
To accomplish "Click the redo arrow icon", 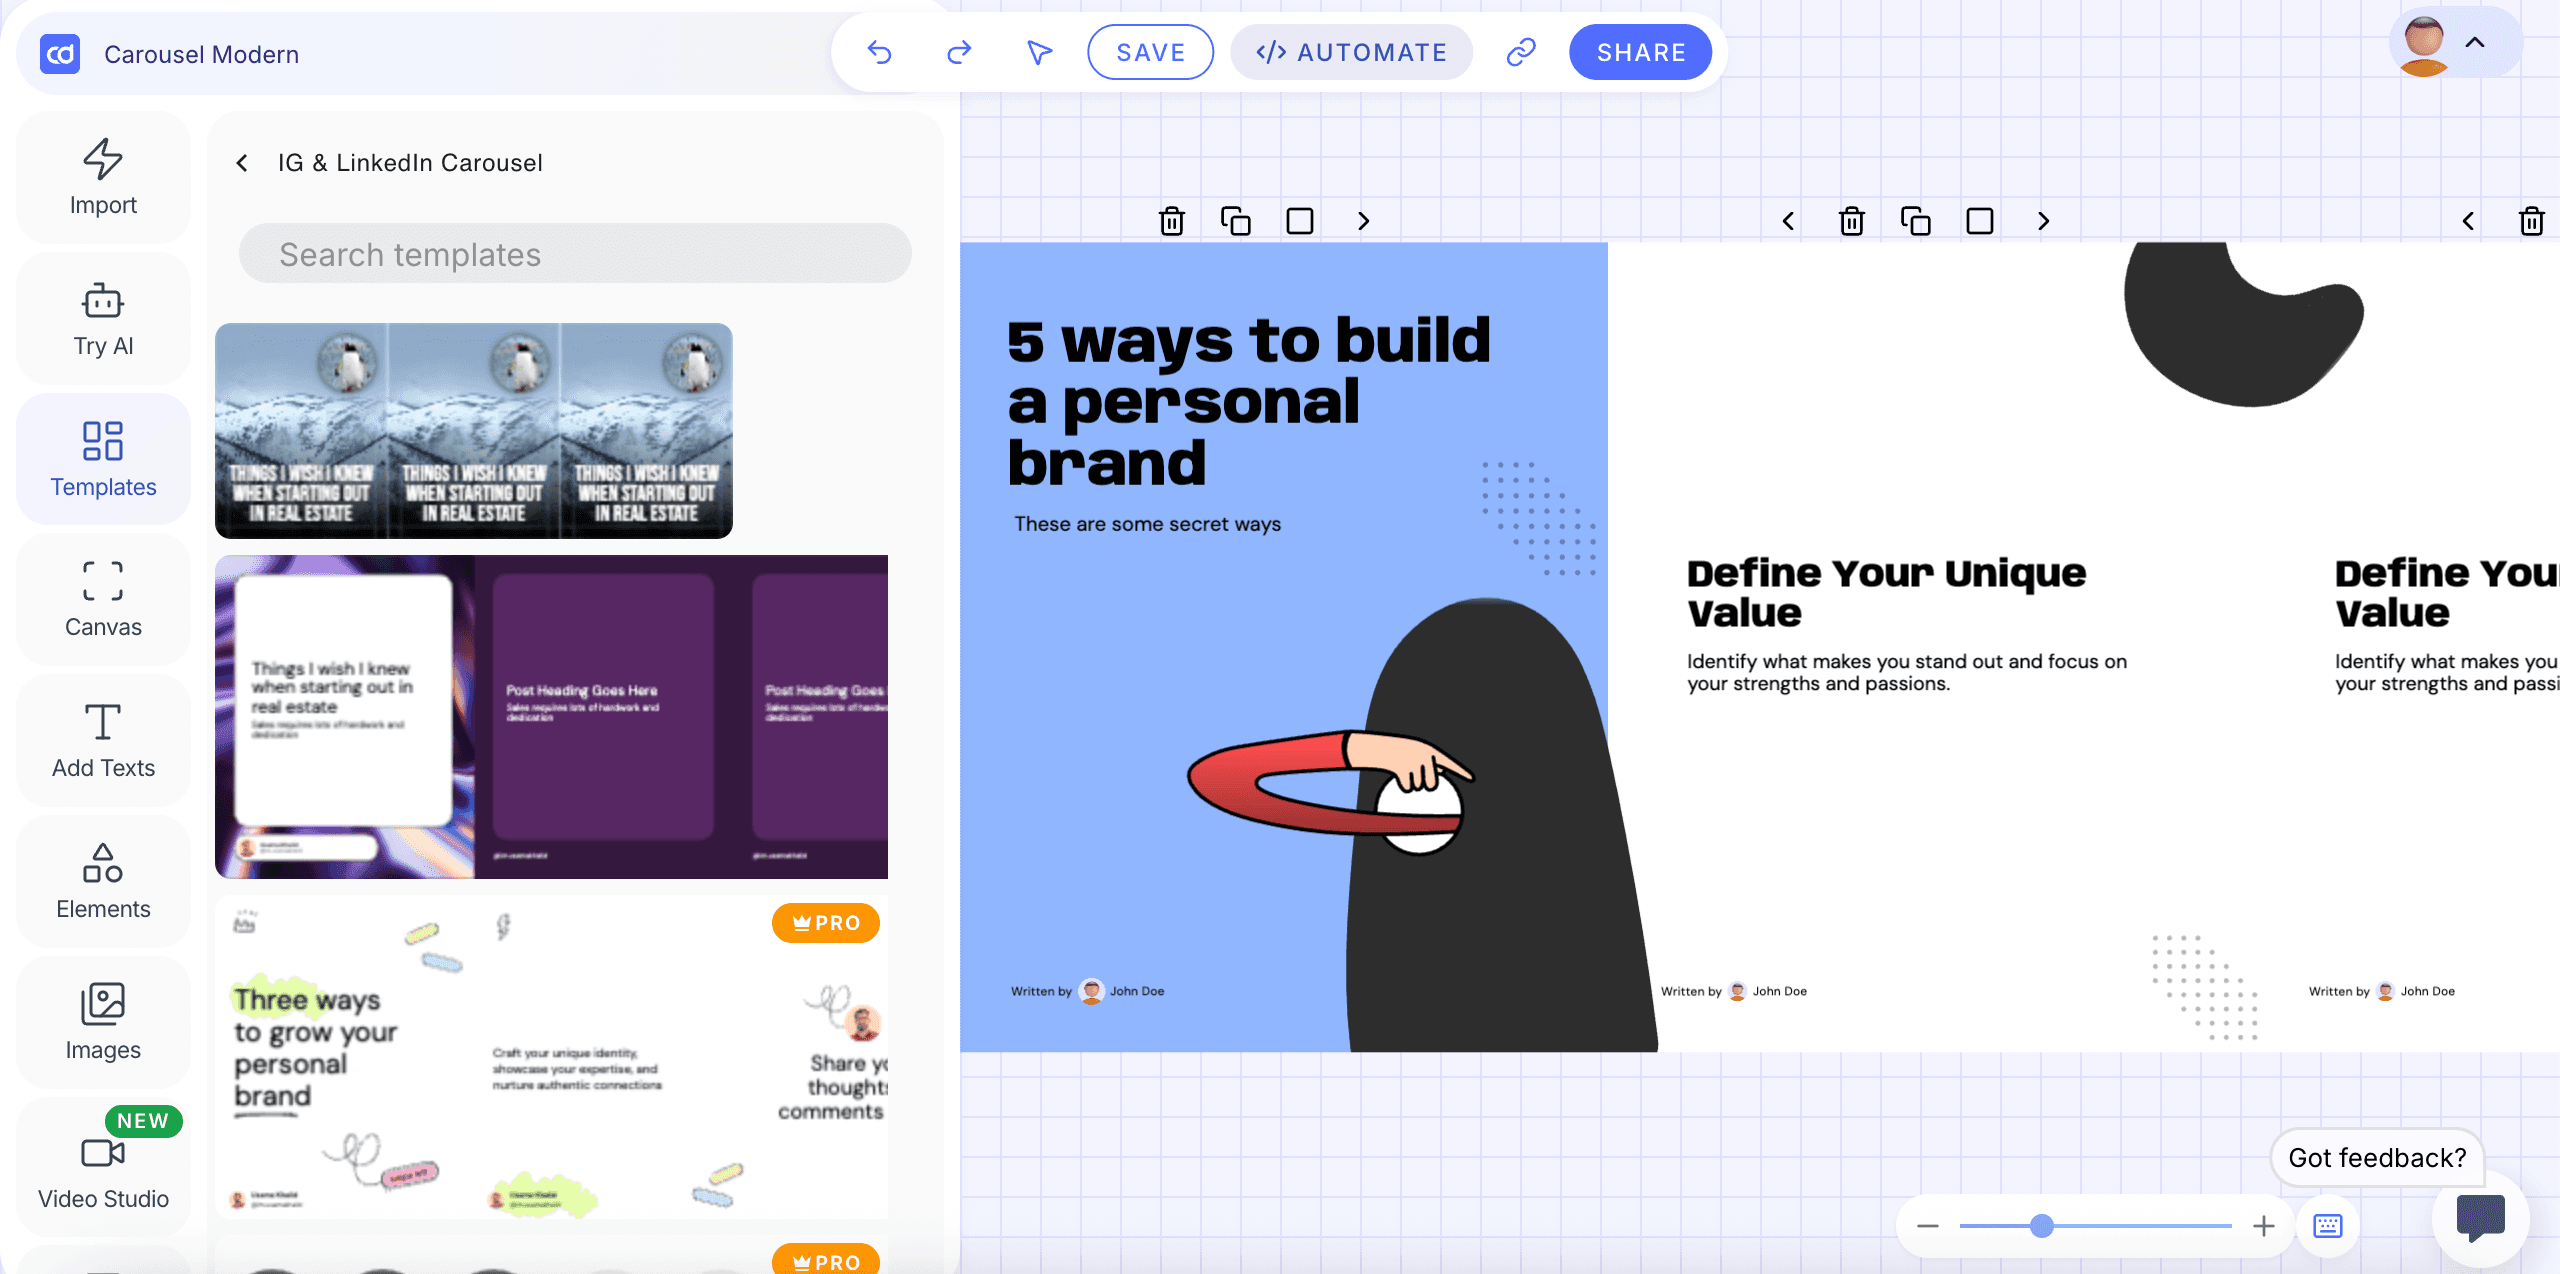I will click(x=959, y=52).
